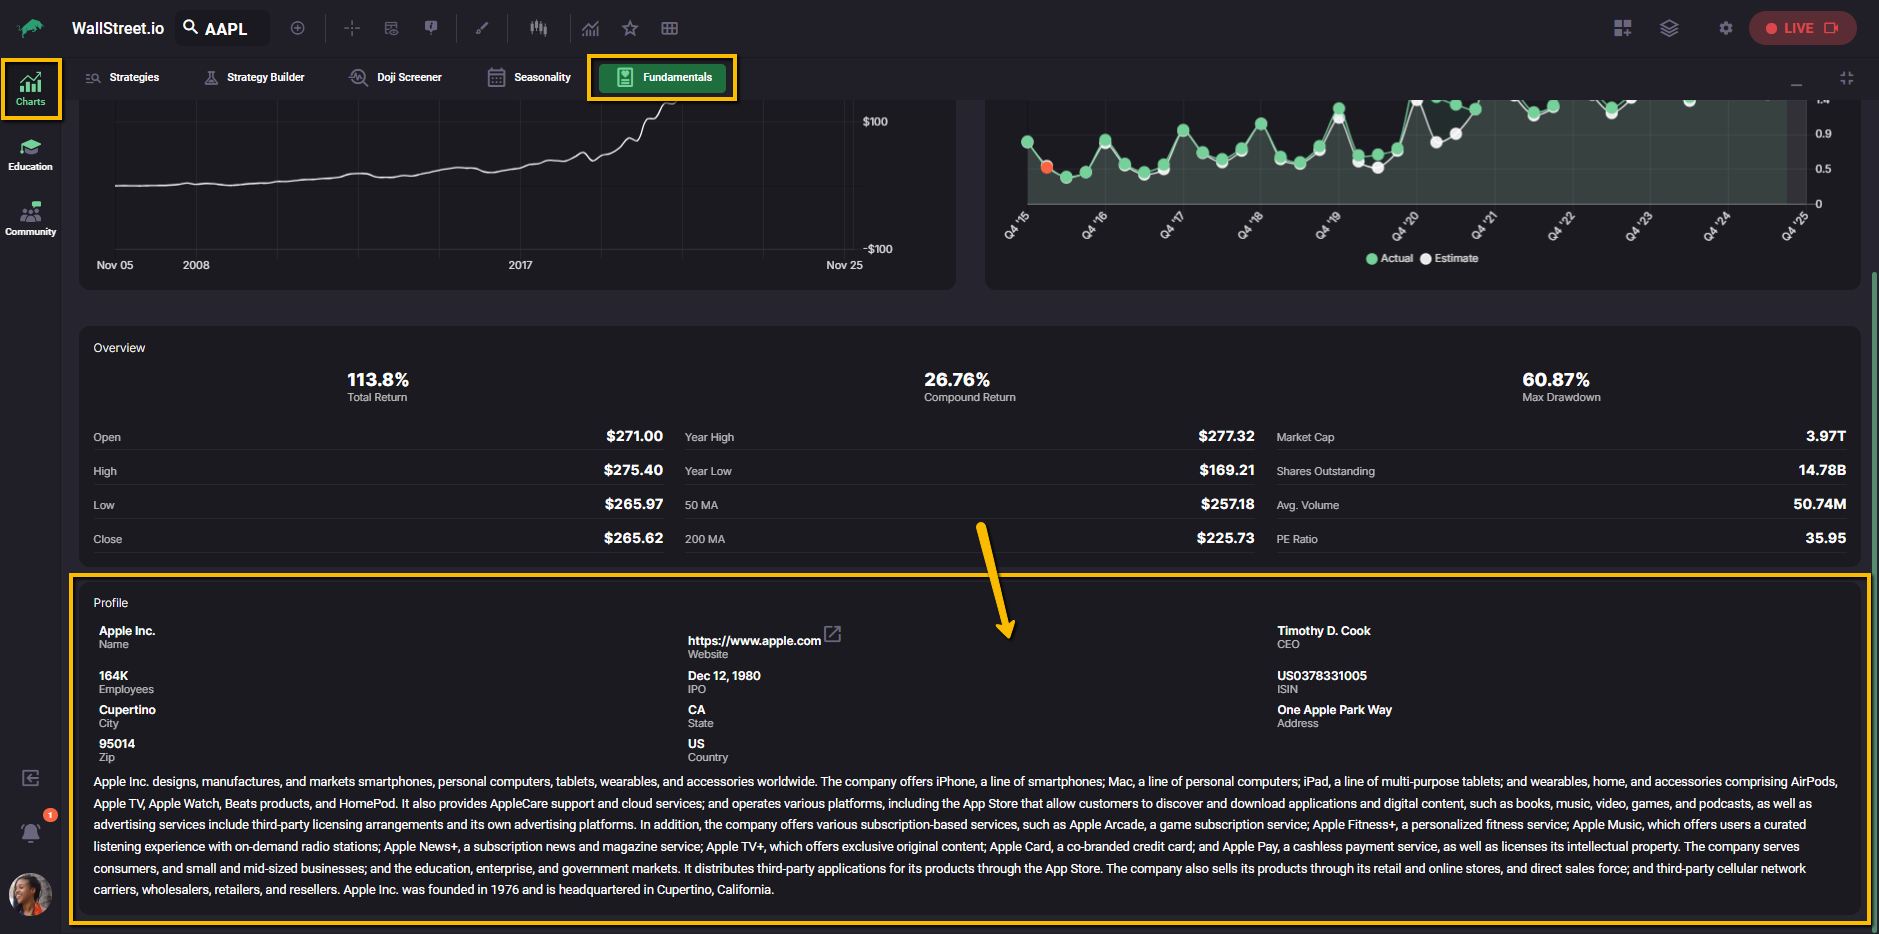The width and height of the screenshot is (1879, 934).
Task: Click the AAPL symbol search field
Action: point(224,28)
